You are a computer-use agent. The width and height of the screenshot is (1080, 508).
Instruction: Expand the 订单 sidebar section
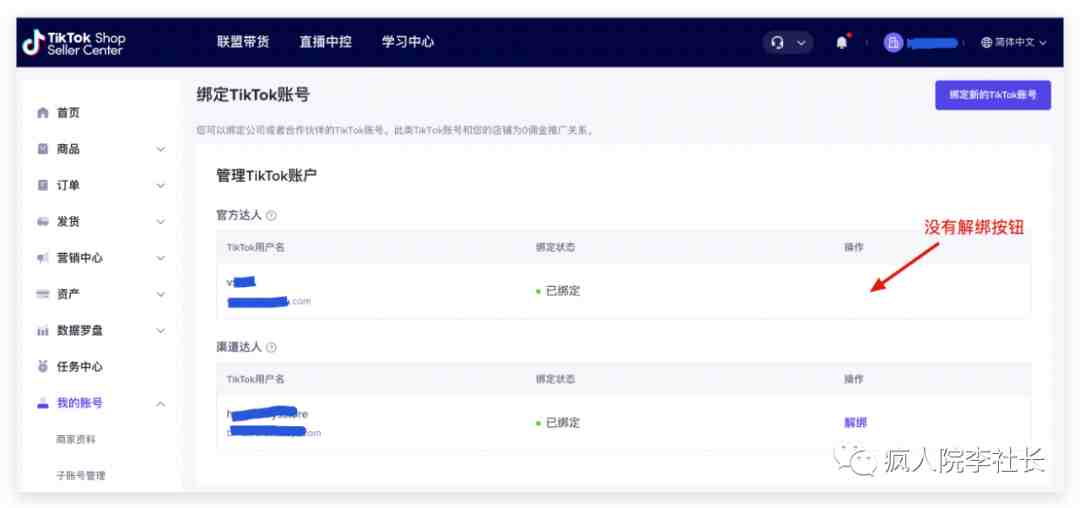pyautogui.click(x=101, y=185)
